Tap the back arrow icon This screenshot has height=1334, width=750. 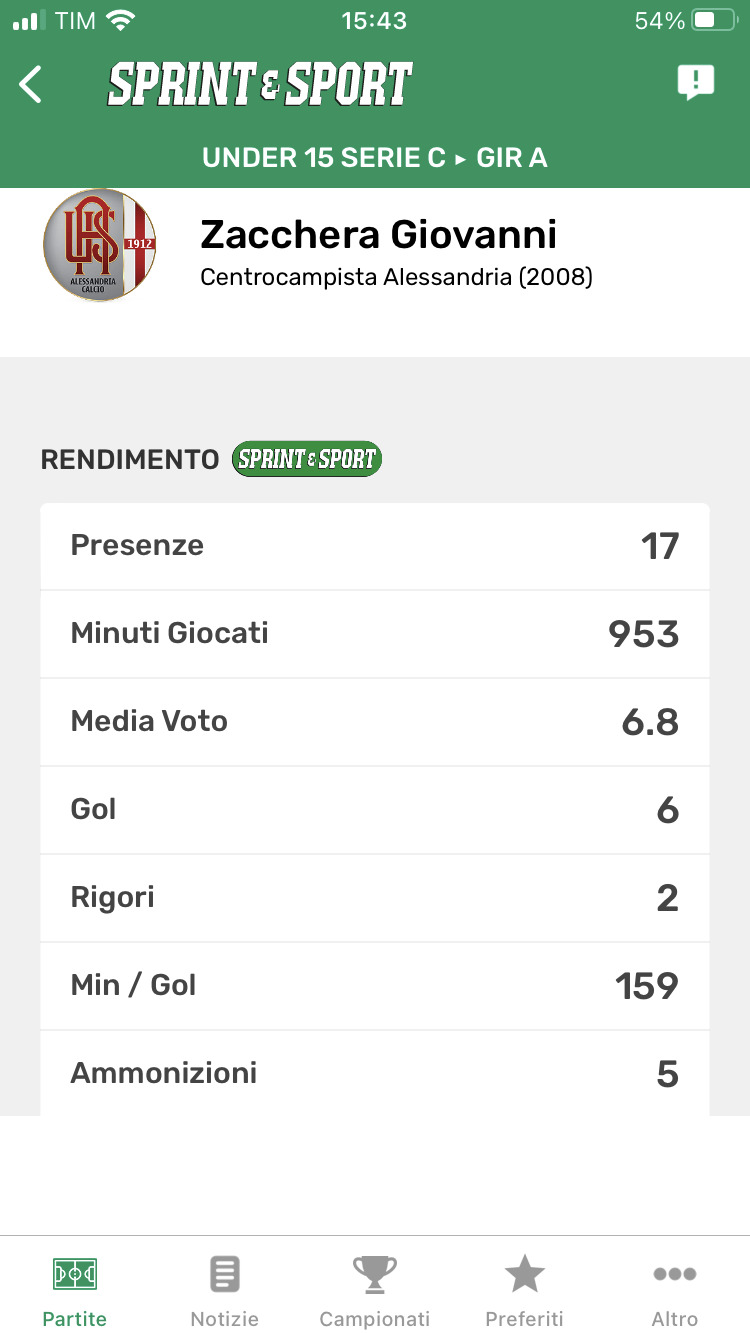tap(32, 85)
